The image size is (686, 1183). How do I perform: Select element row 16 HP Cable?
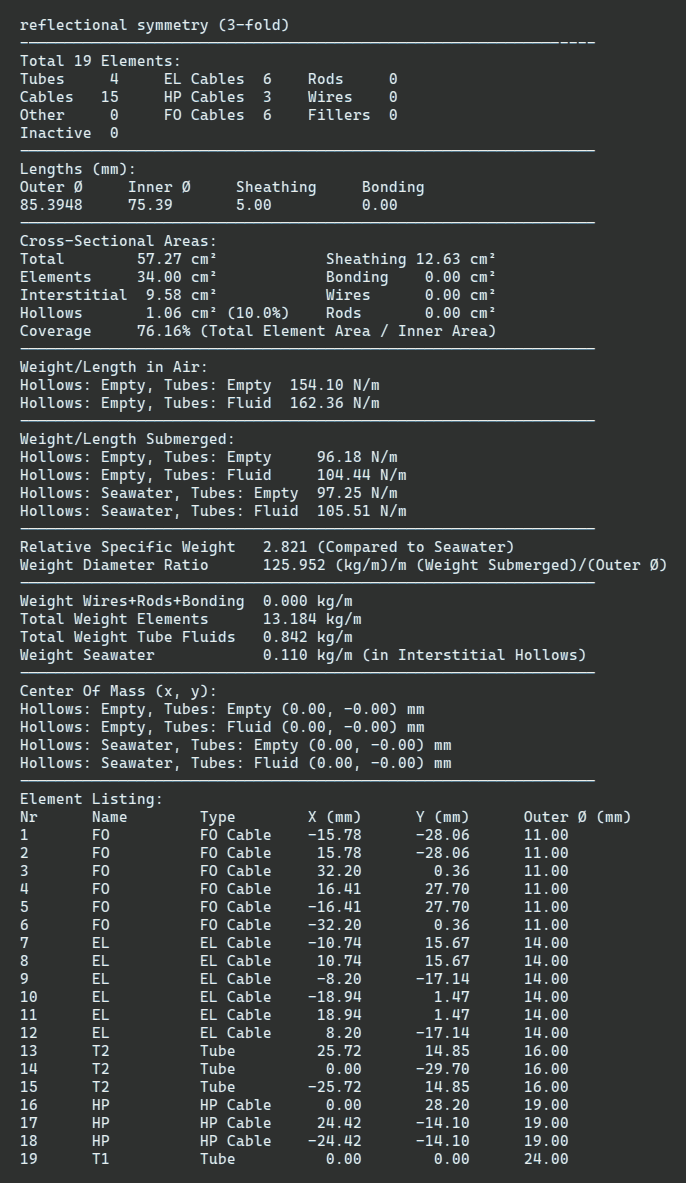tap(294, 1105)
